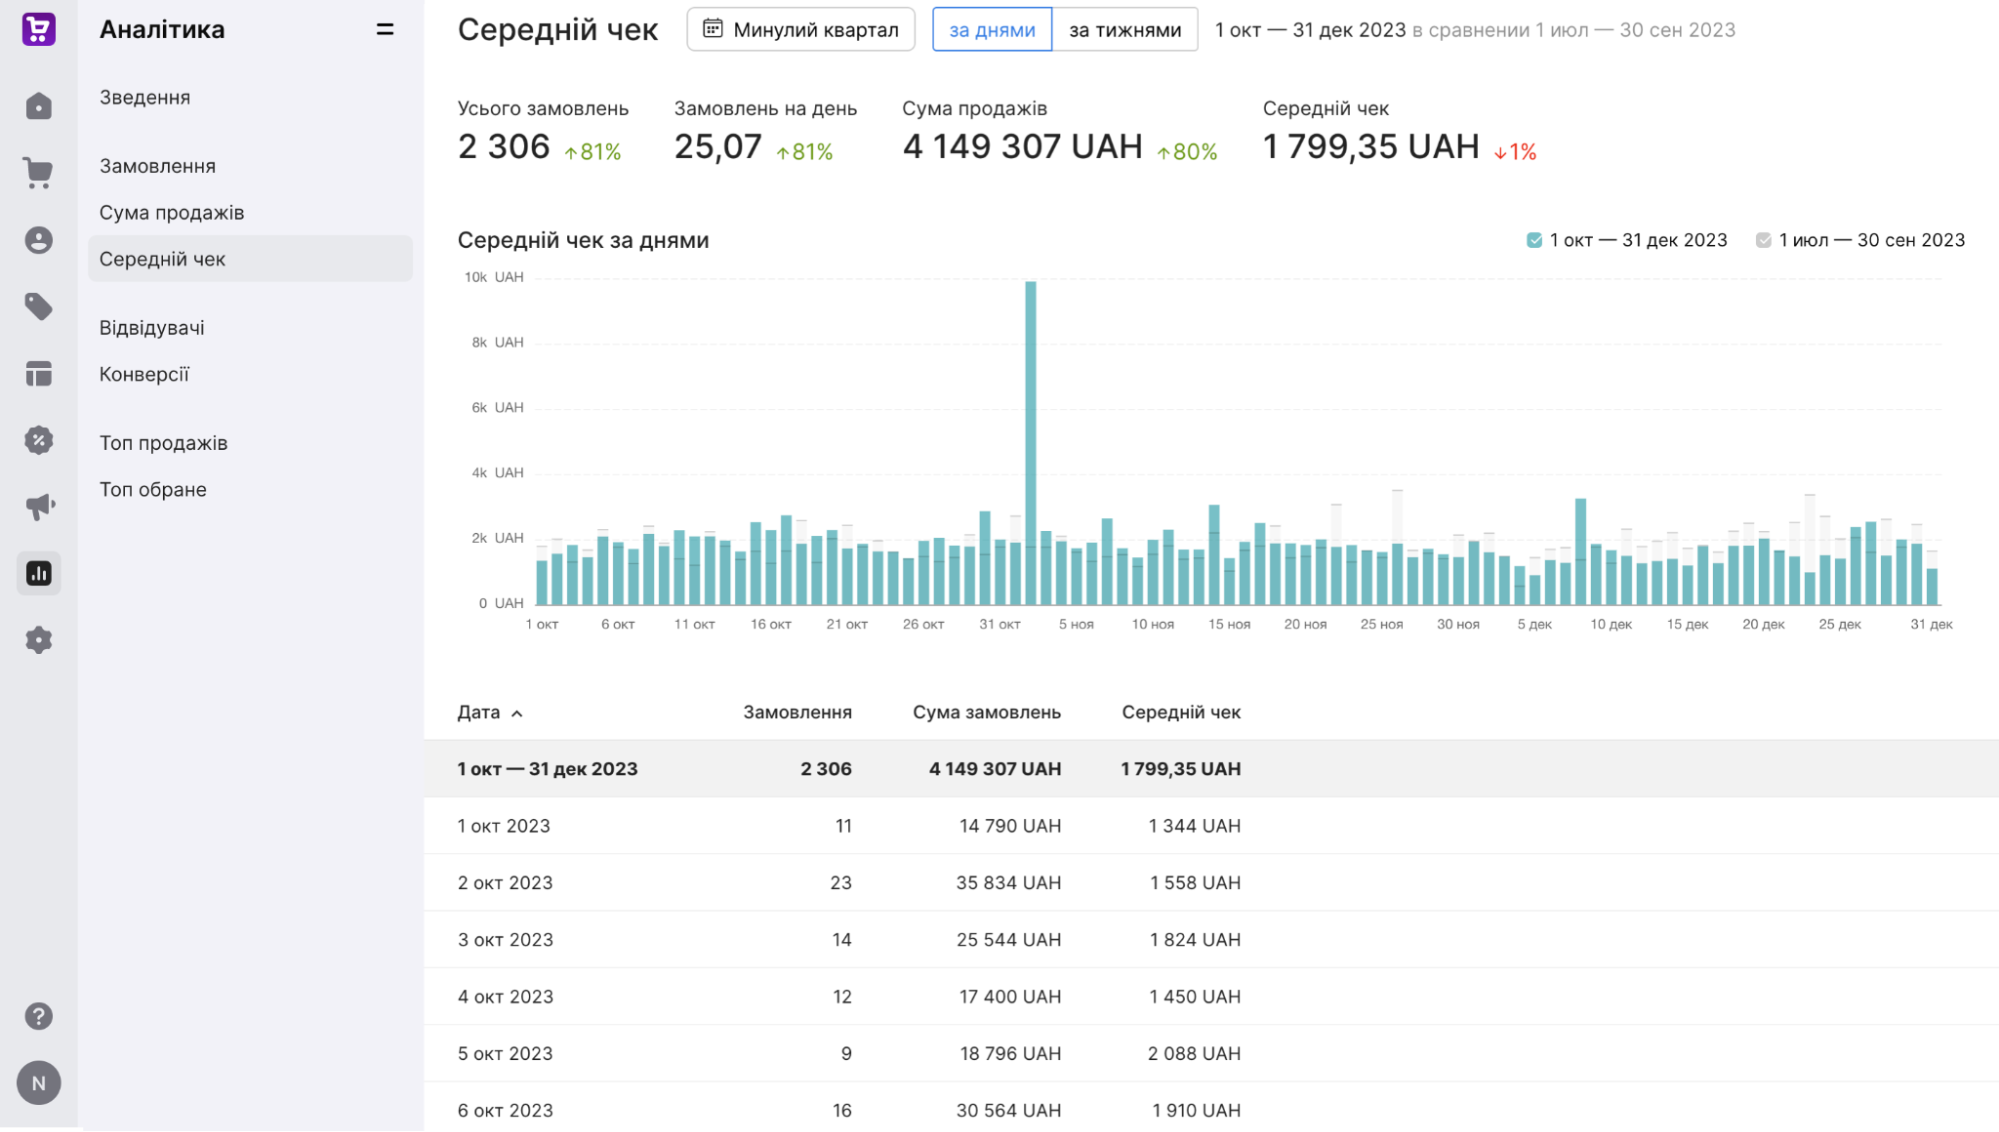Image resolution: width=1999 pixels, height=1132 pixels.
Task: Click the store logo icon
Action: pyautogui.click(x=38, y=29)
